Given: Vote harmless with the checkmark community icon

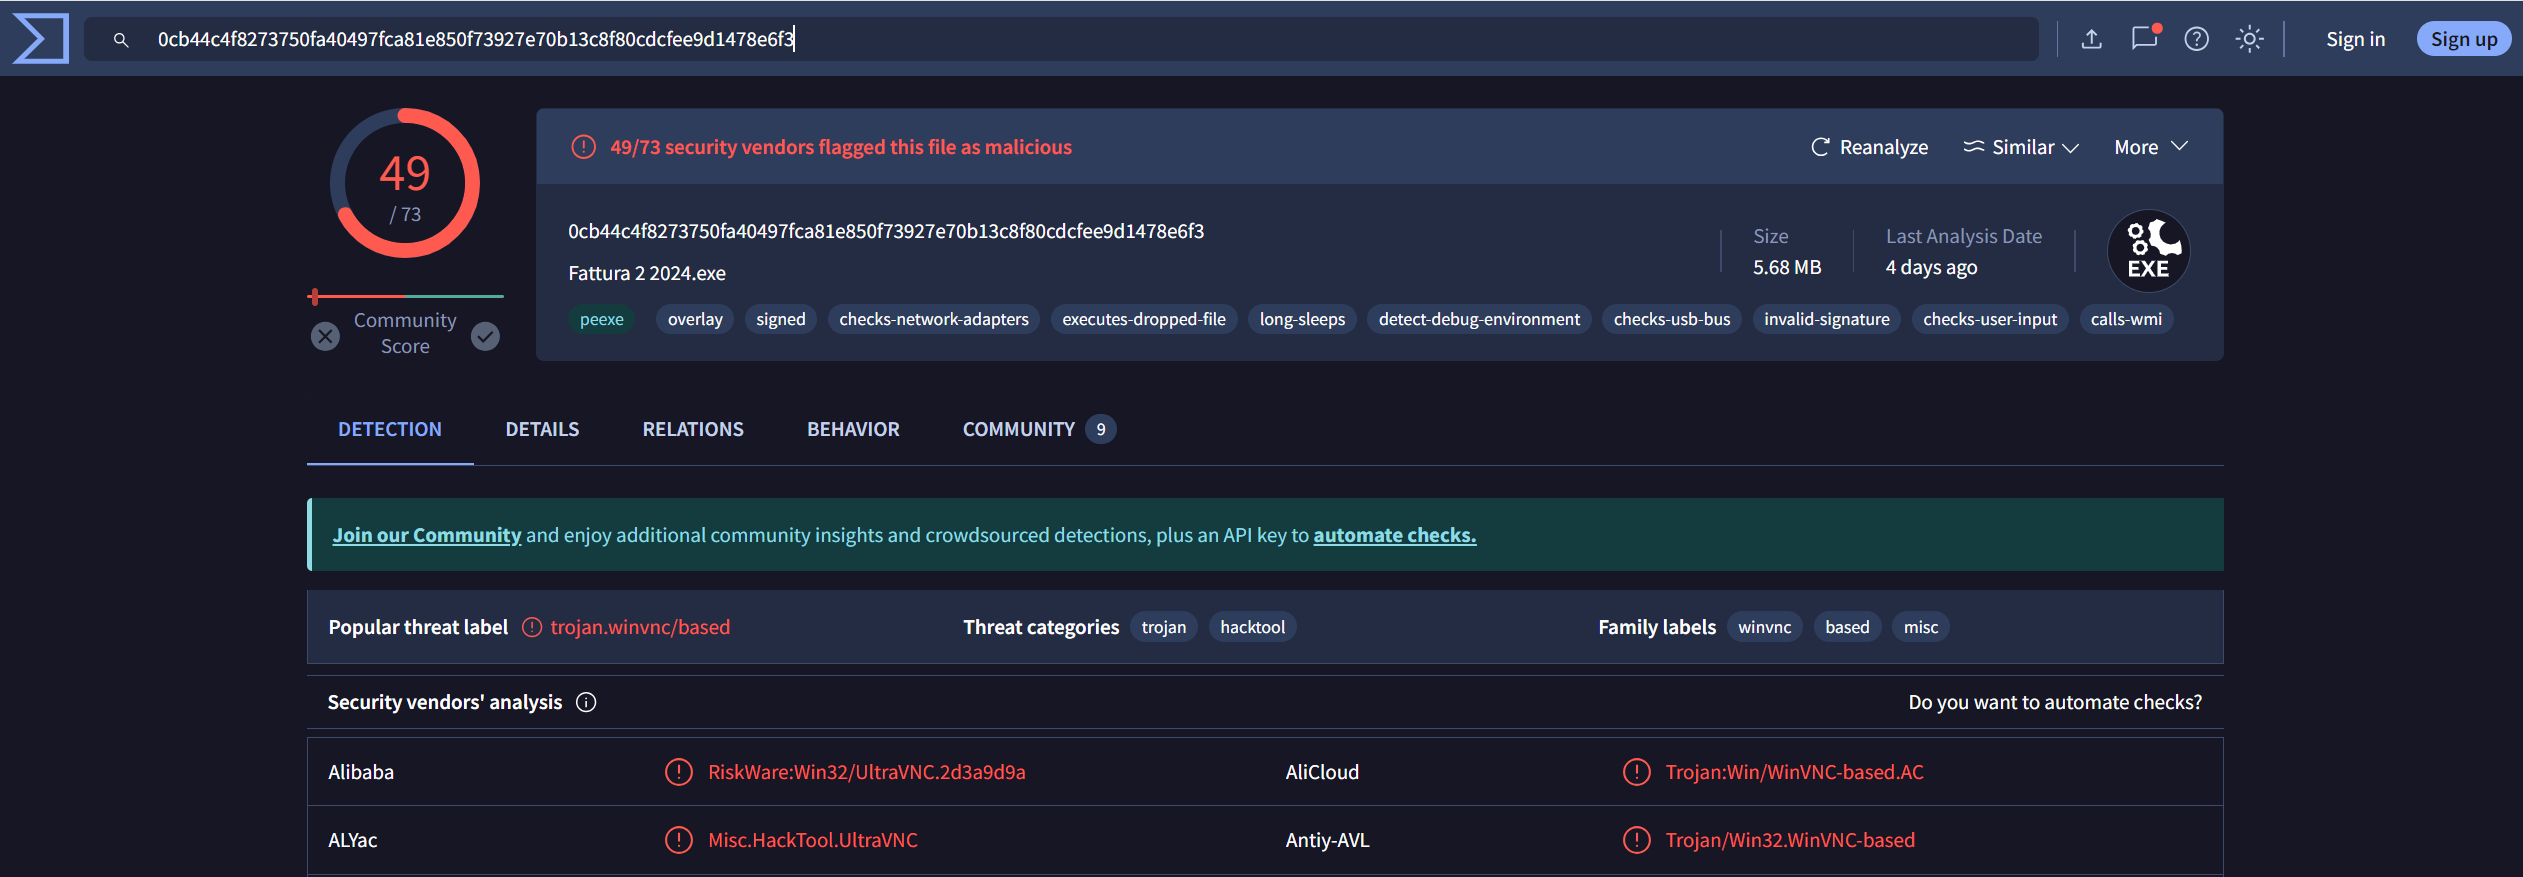Looking at the screenshot, I should (x=485, y=336).
